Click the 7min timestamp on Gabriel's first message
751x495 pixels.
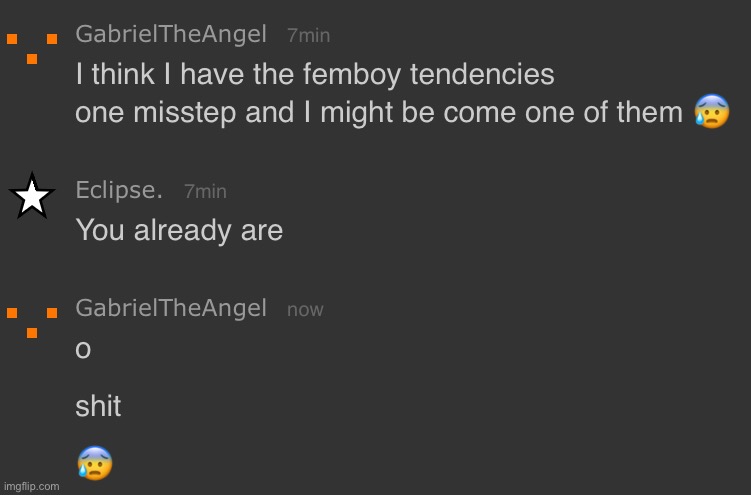pyautogui.click(x=308, y=35)
